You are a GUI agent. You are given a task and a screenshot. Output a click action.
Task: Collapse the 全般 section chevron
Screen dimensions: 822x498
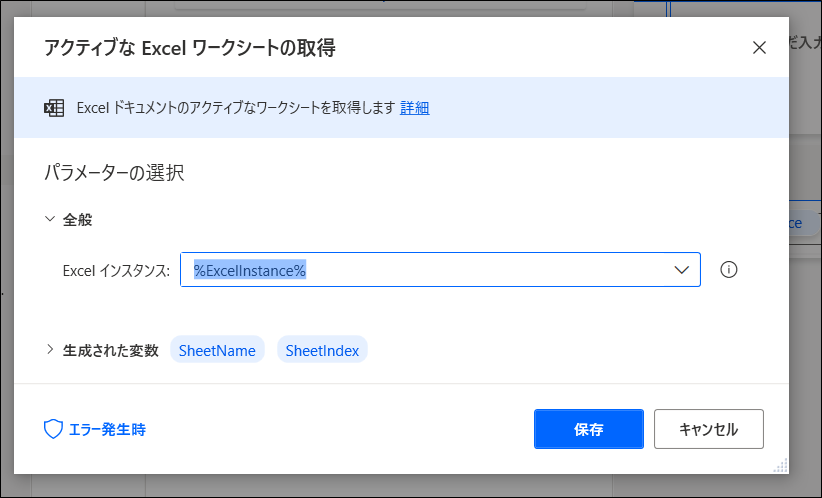pos(50,219)
